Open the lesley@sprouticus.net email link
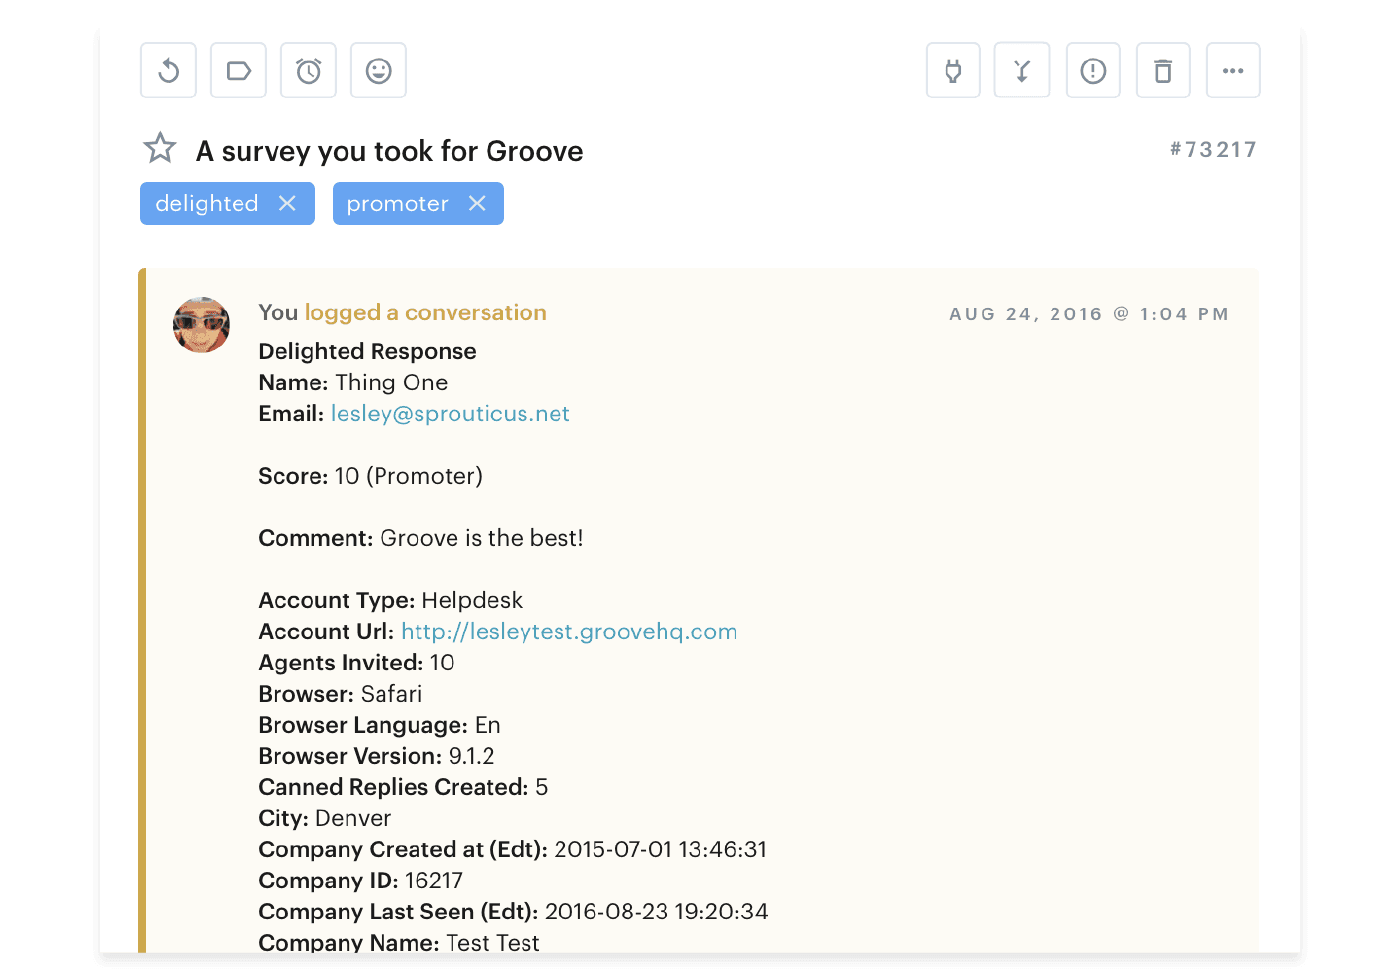Viewport: 1400px width, 978px height. (x=450, y=414)
